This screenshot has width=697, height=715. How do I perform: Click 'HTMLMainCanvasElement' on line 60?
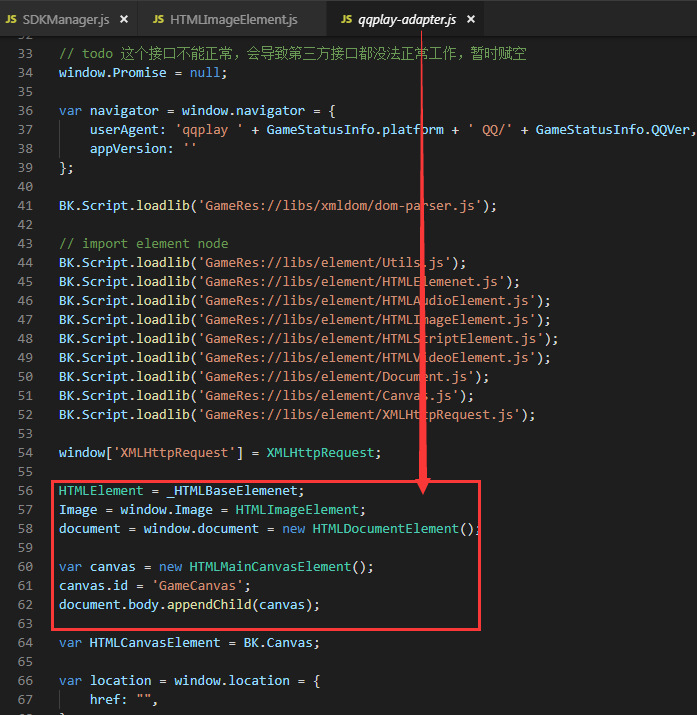pyautogui.click(x=270, y=567)
